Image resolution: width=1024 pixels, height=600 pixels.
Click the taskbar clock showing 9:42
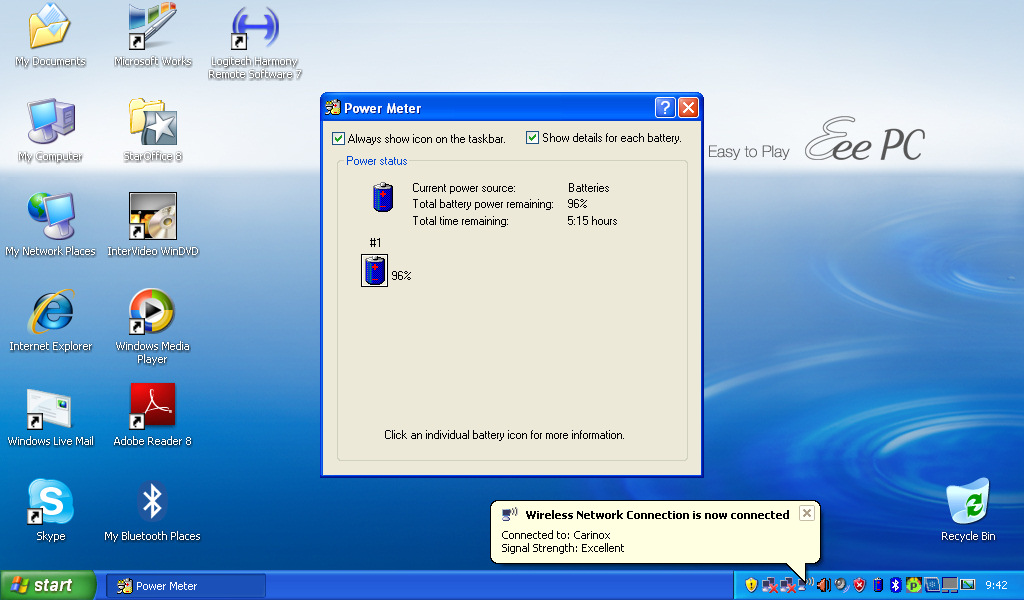click(996, 586)
